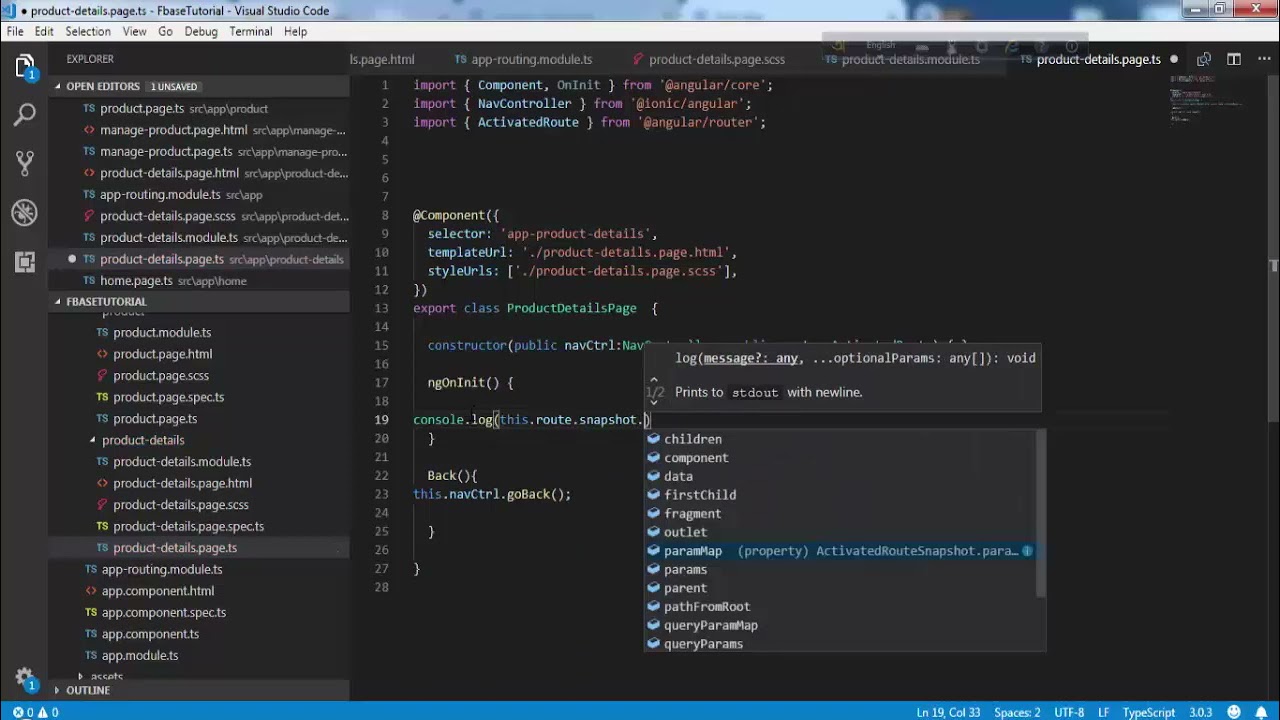Change end of line via LF

pyautogui.click(x=1104, y=713)
